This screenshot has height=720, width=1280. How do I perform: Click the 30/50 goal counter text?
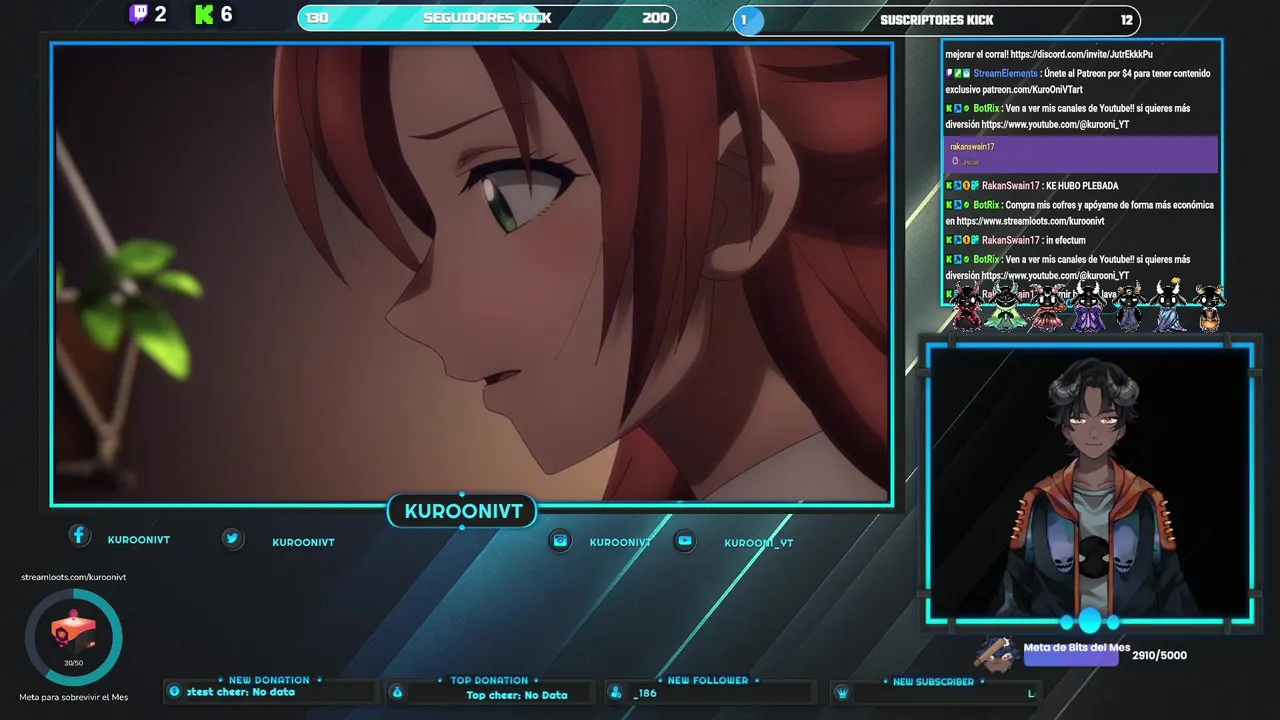[74, 663]
